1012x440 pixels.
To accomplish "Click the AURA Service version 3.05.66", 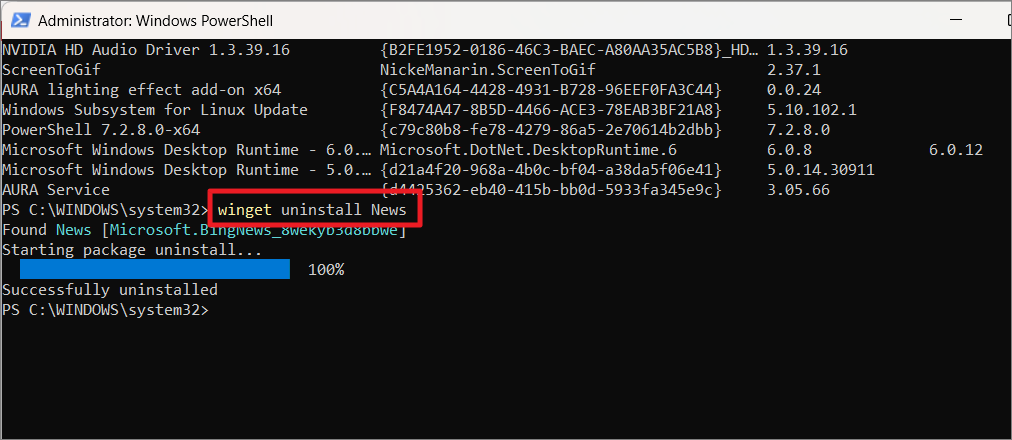I will coord(798,190).
